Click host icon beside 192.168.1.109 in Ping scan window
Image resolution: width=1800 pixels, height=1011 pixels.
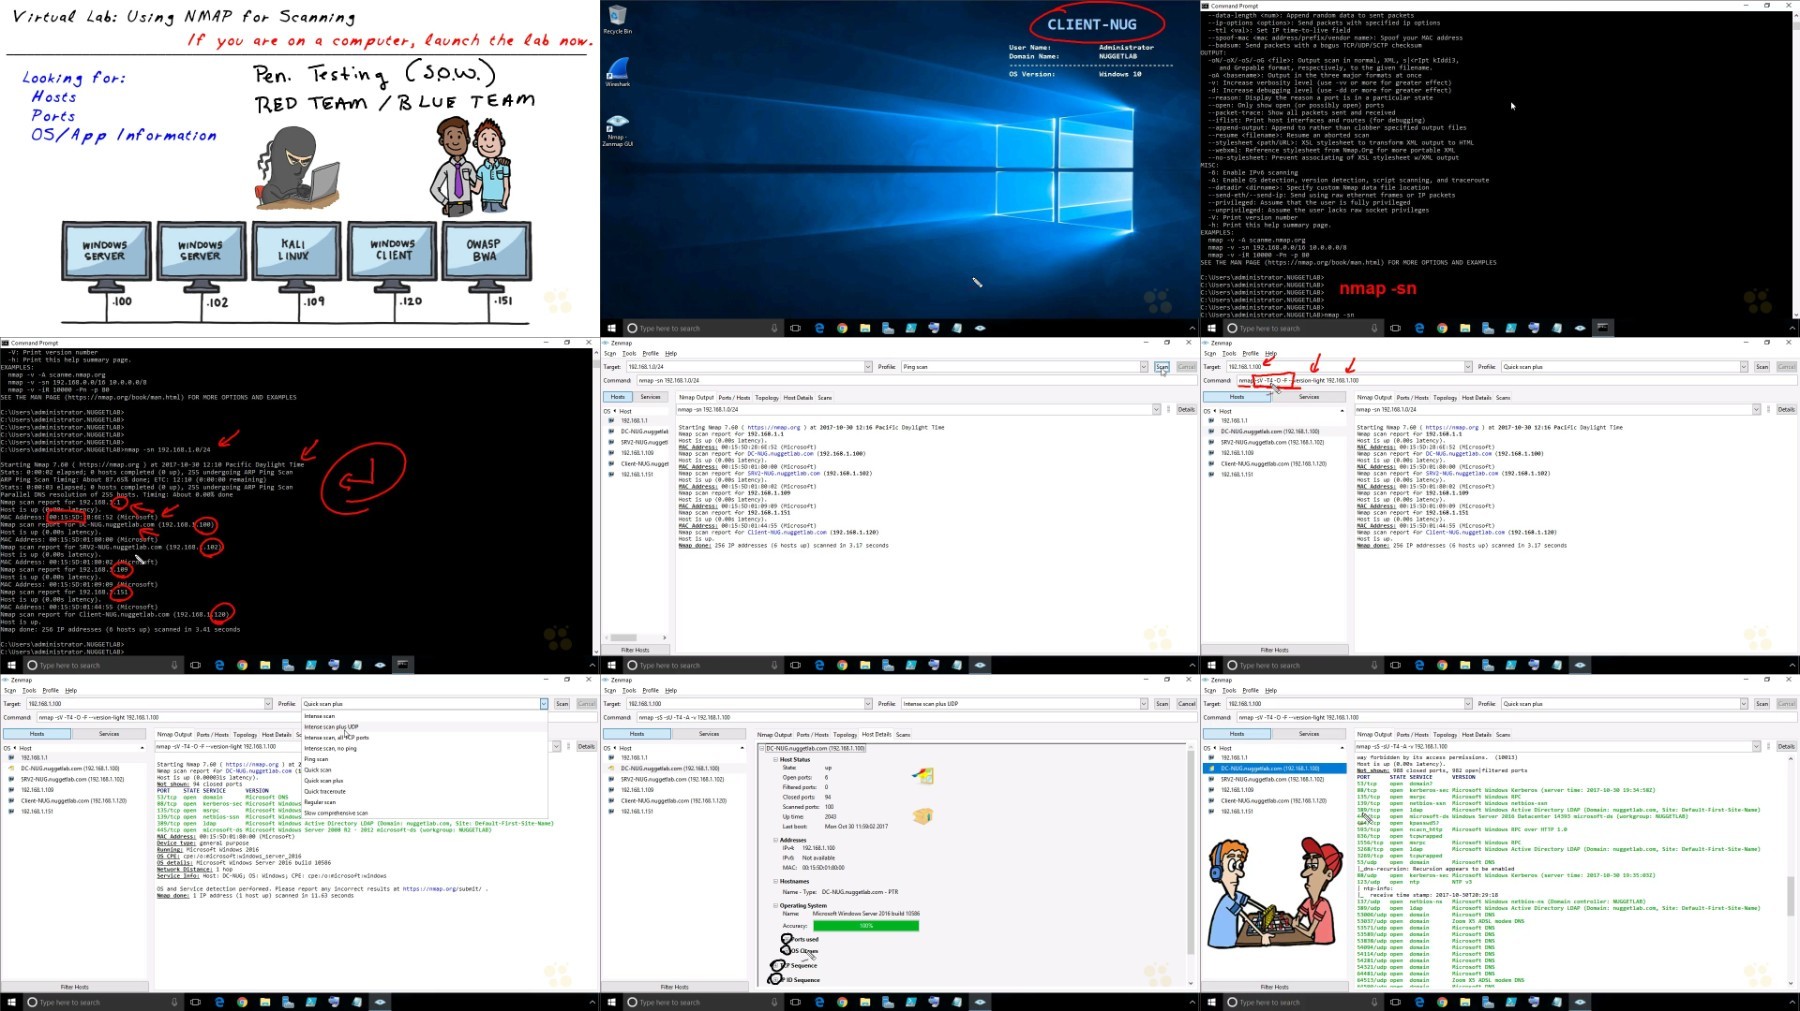click(611, 453)
